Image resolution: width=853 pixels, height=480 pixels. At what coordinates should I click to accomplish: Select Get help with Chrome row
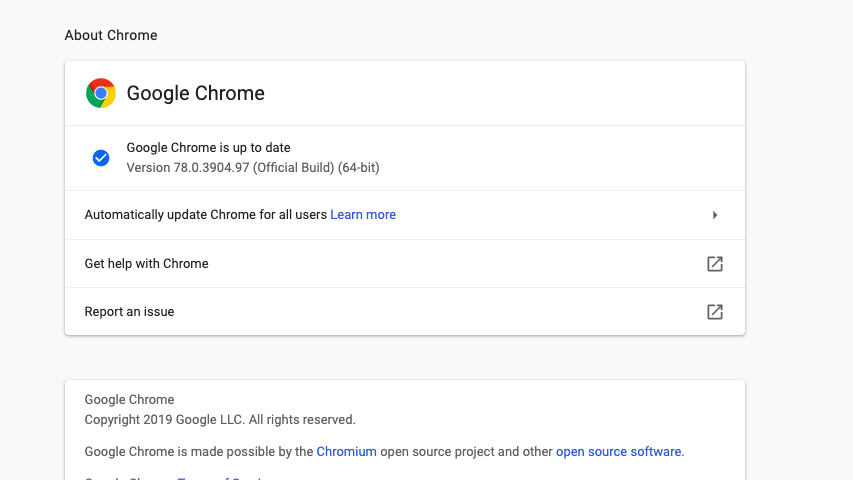point(405,264)
